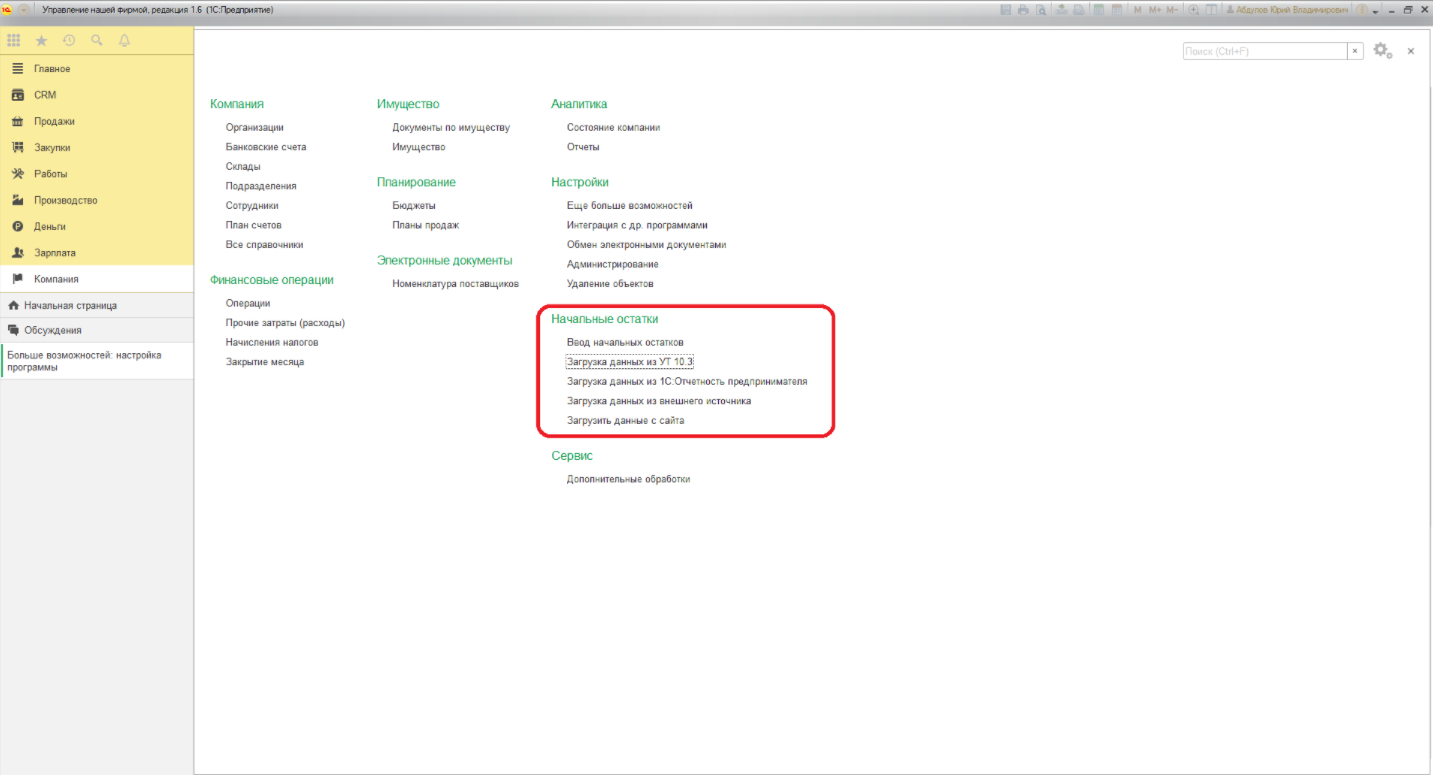Screen dimensions: 1433x775
Task: Switch to Обсуждения tab
Action: (x=97, y=330)
